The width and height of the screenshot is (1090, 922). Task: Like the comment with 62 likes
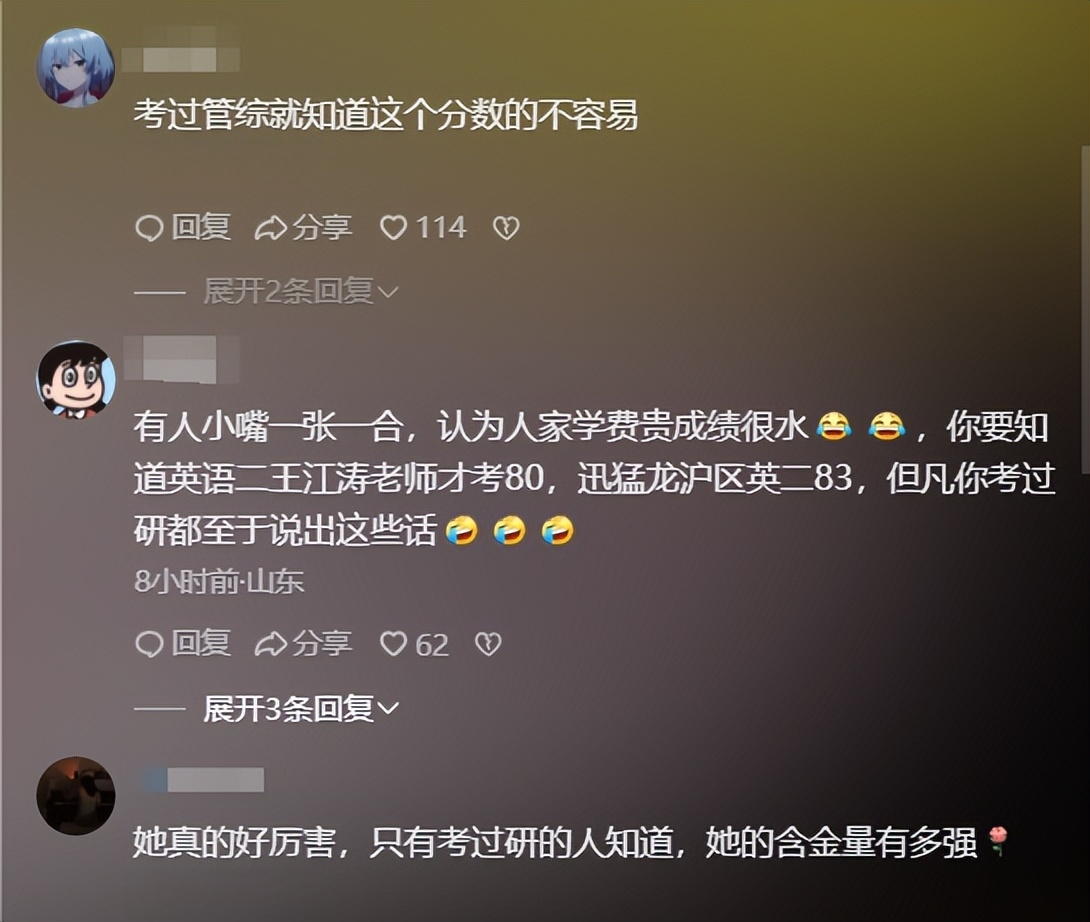[414, 644]
